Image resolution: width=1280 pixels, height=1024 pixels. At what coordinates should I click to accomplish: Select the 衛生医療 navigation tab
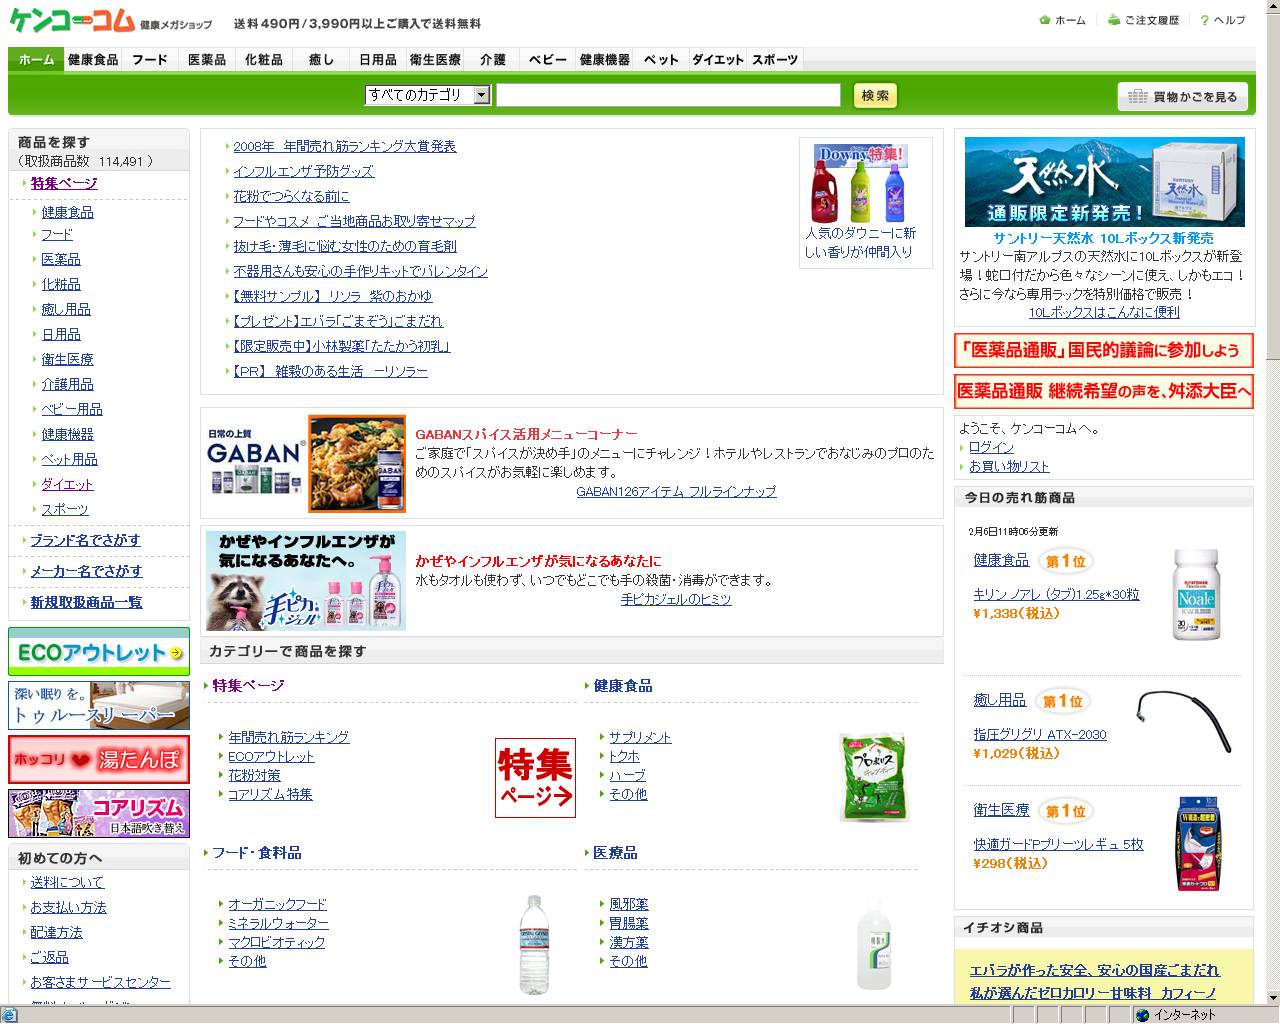pyautogui.click(x=435, y=60)
